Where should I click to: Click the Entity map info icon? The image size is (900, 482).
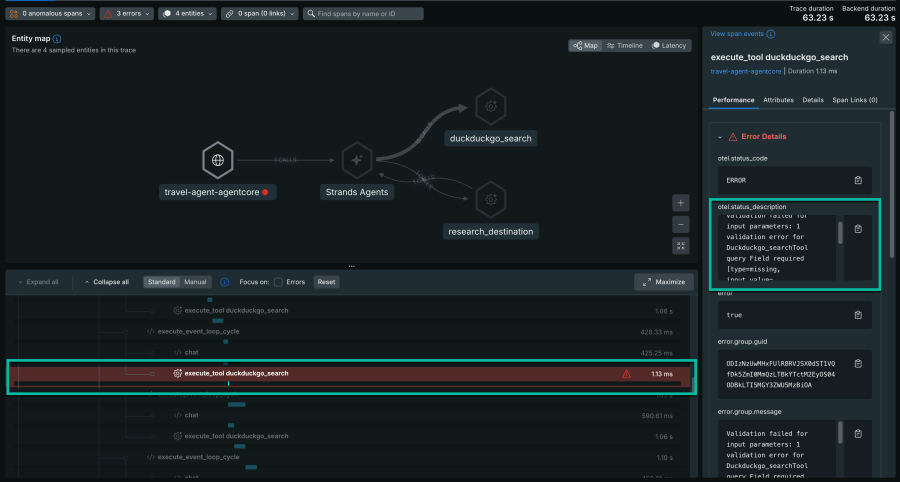click(57, 39)
